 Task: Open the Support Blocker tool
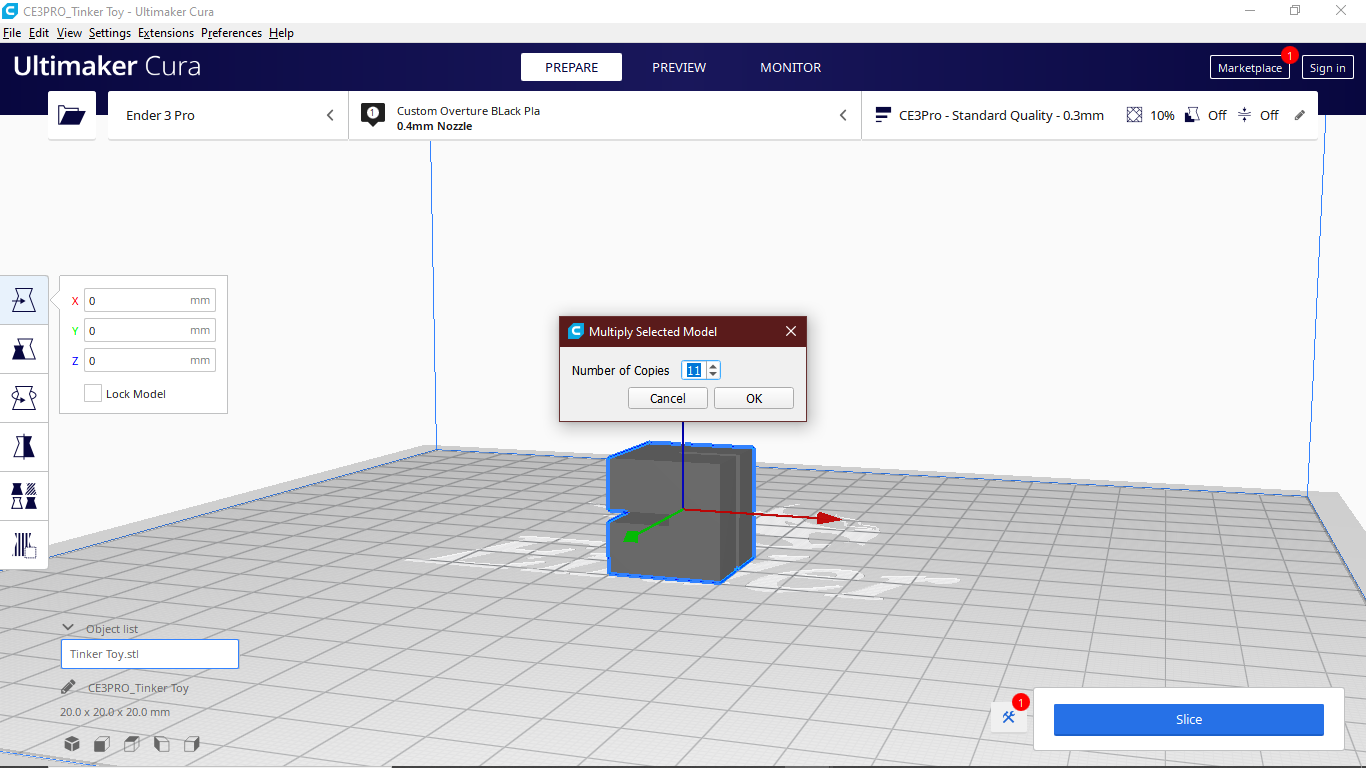(x=24, y=545)
